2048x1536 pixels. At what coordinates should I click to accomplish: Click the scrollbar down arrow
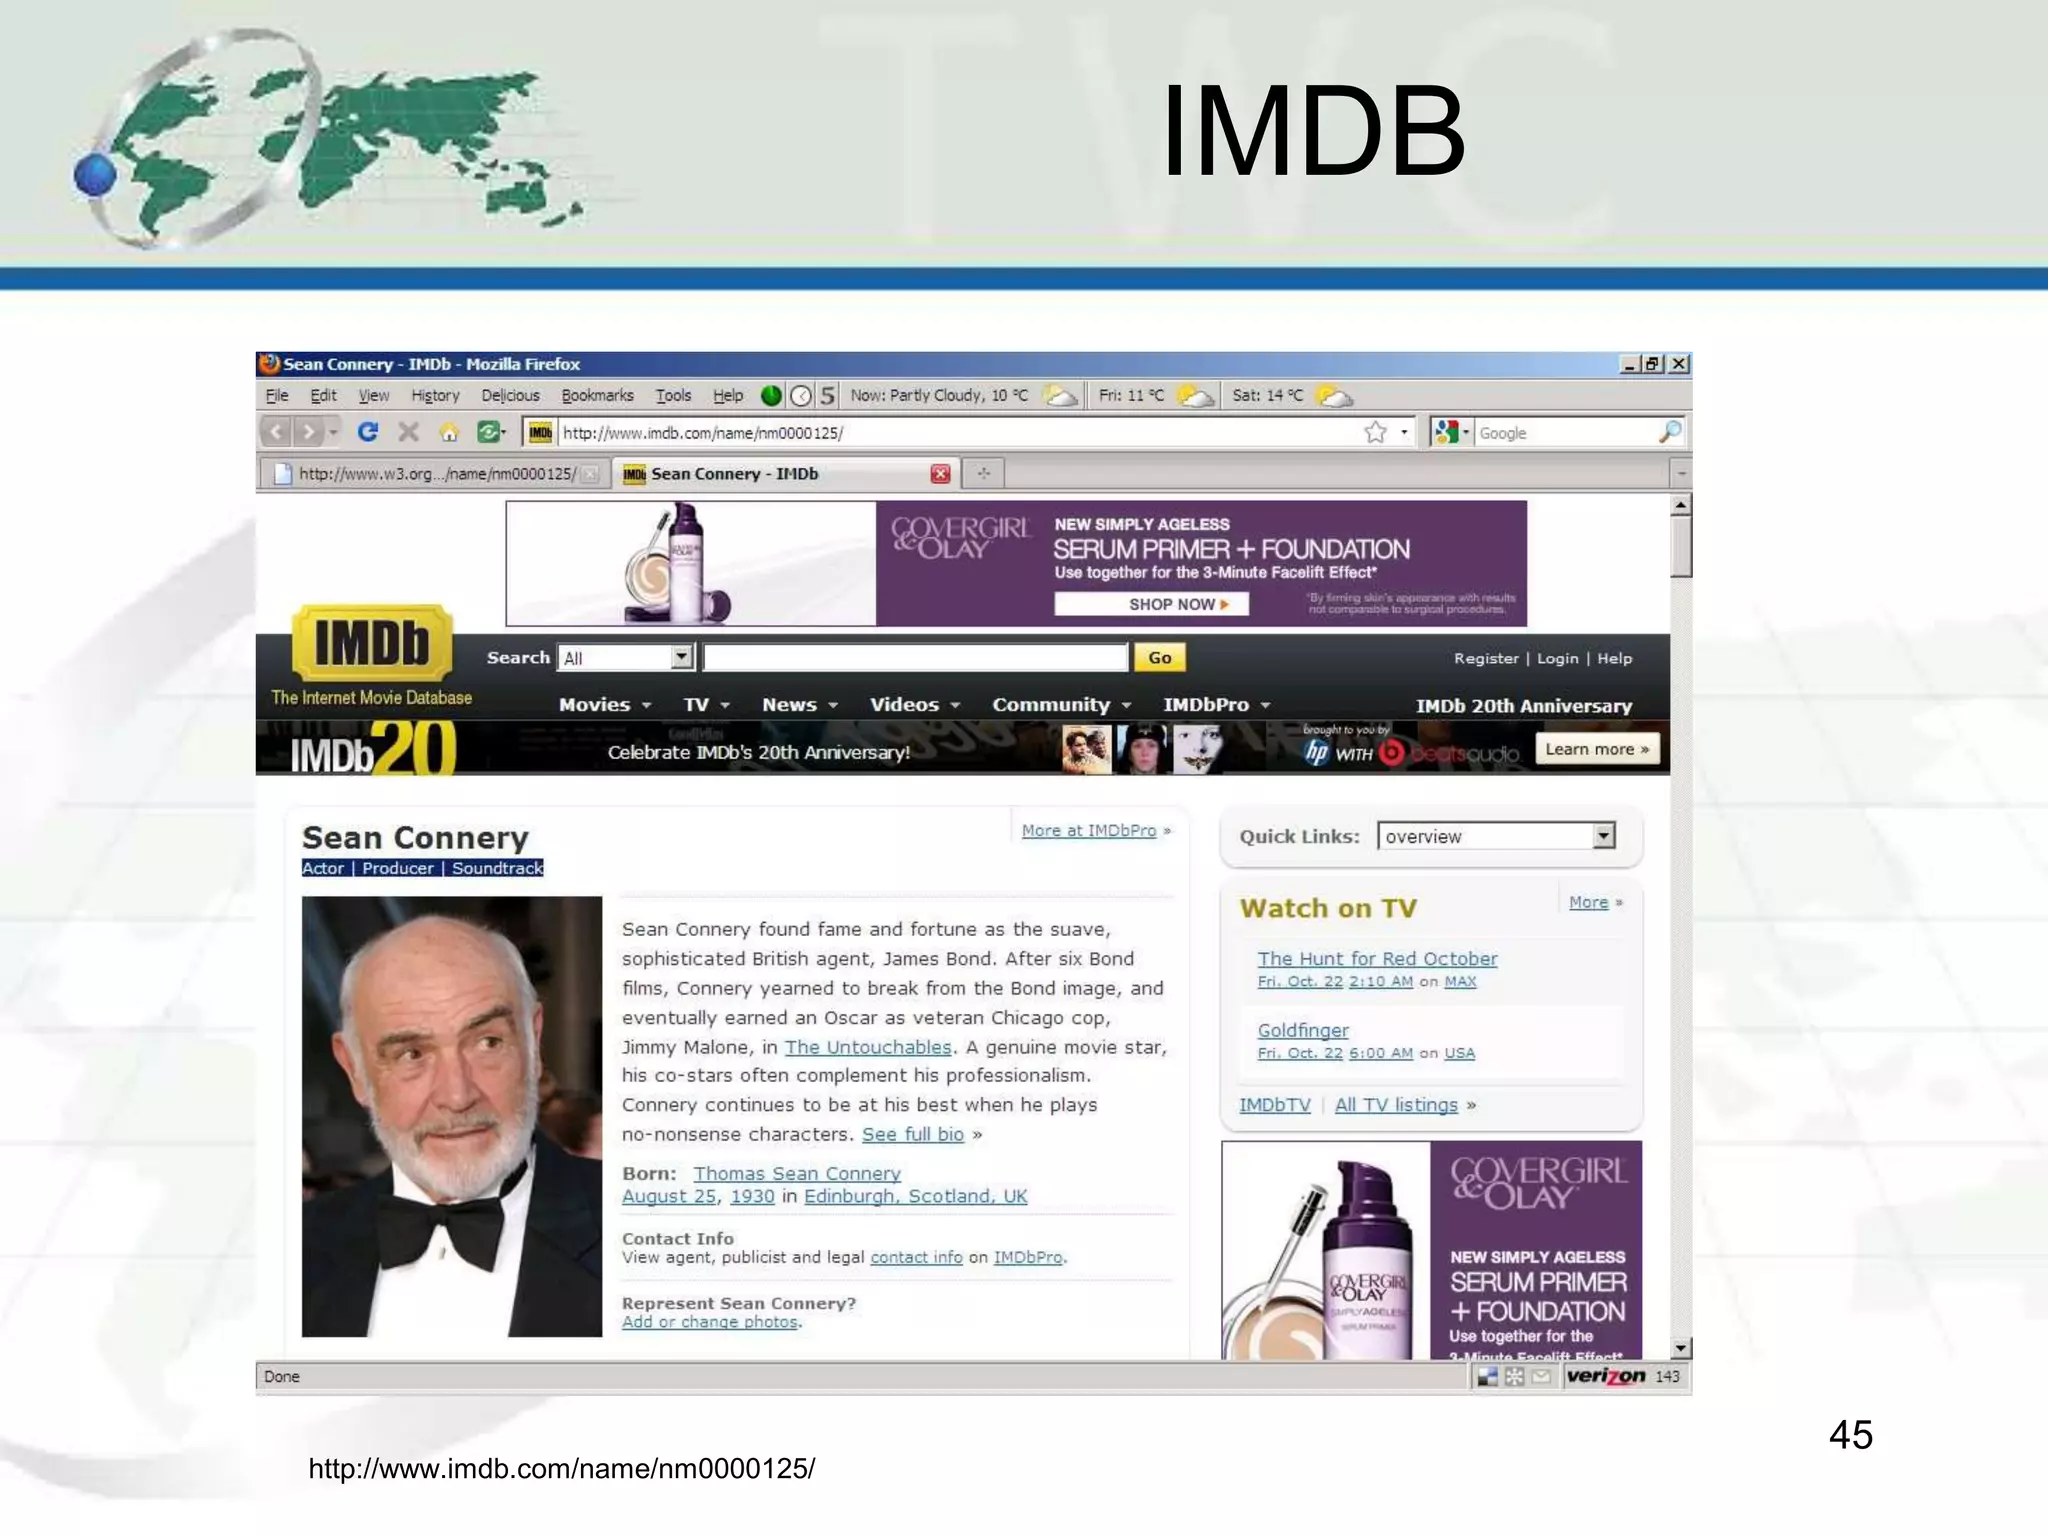click(1681, 1348)
